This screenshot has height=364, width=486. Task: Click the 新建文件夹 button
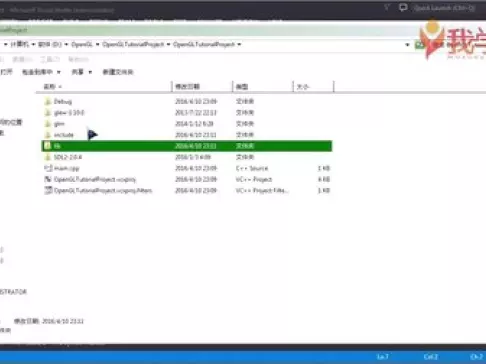click(118, 72)
